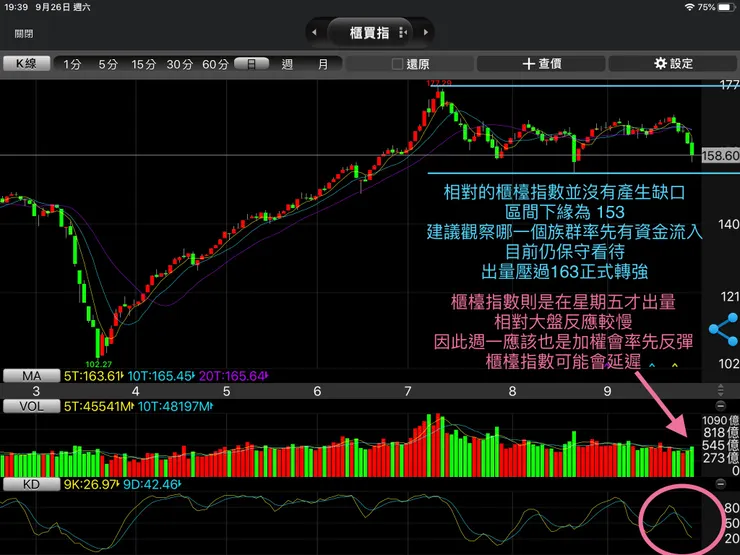Open the 查價 price lookup
The image size is (740, 555).
pyautogui.click(x=541, y=64)
